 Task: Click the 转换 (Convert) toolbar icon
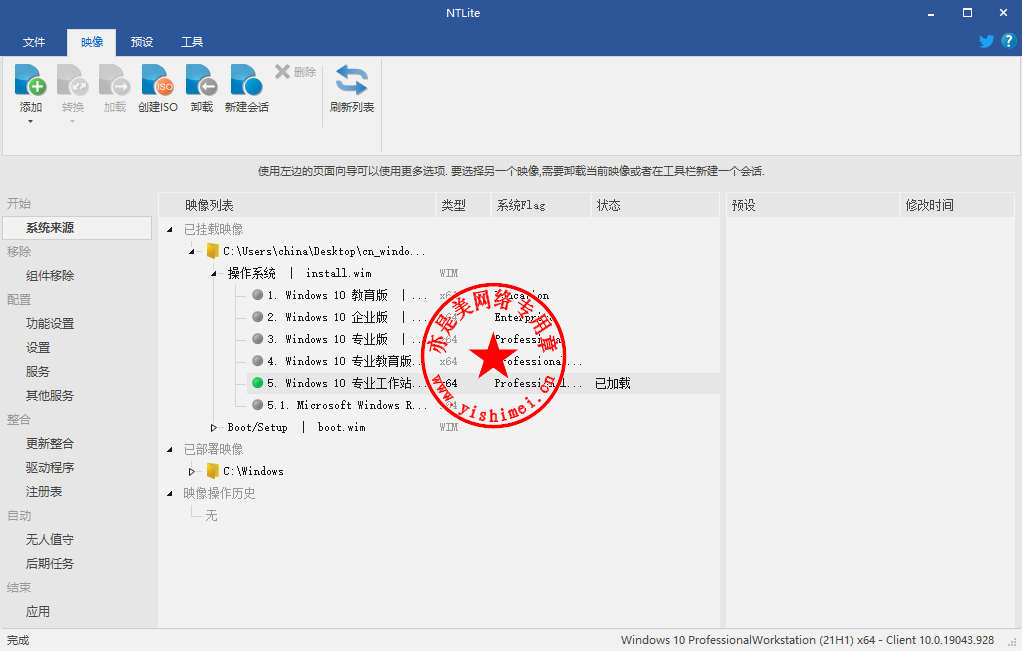[x=72, y=80]
